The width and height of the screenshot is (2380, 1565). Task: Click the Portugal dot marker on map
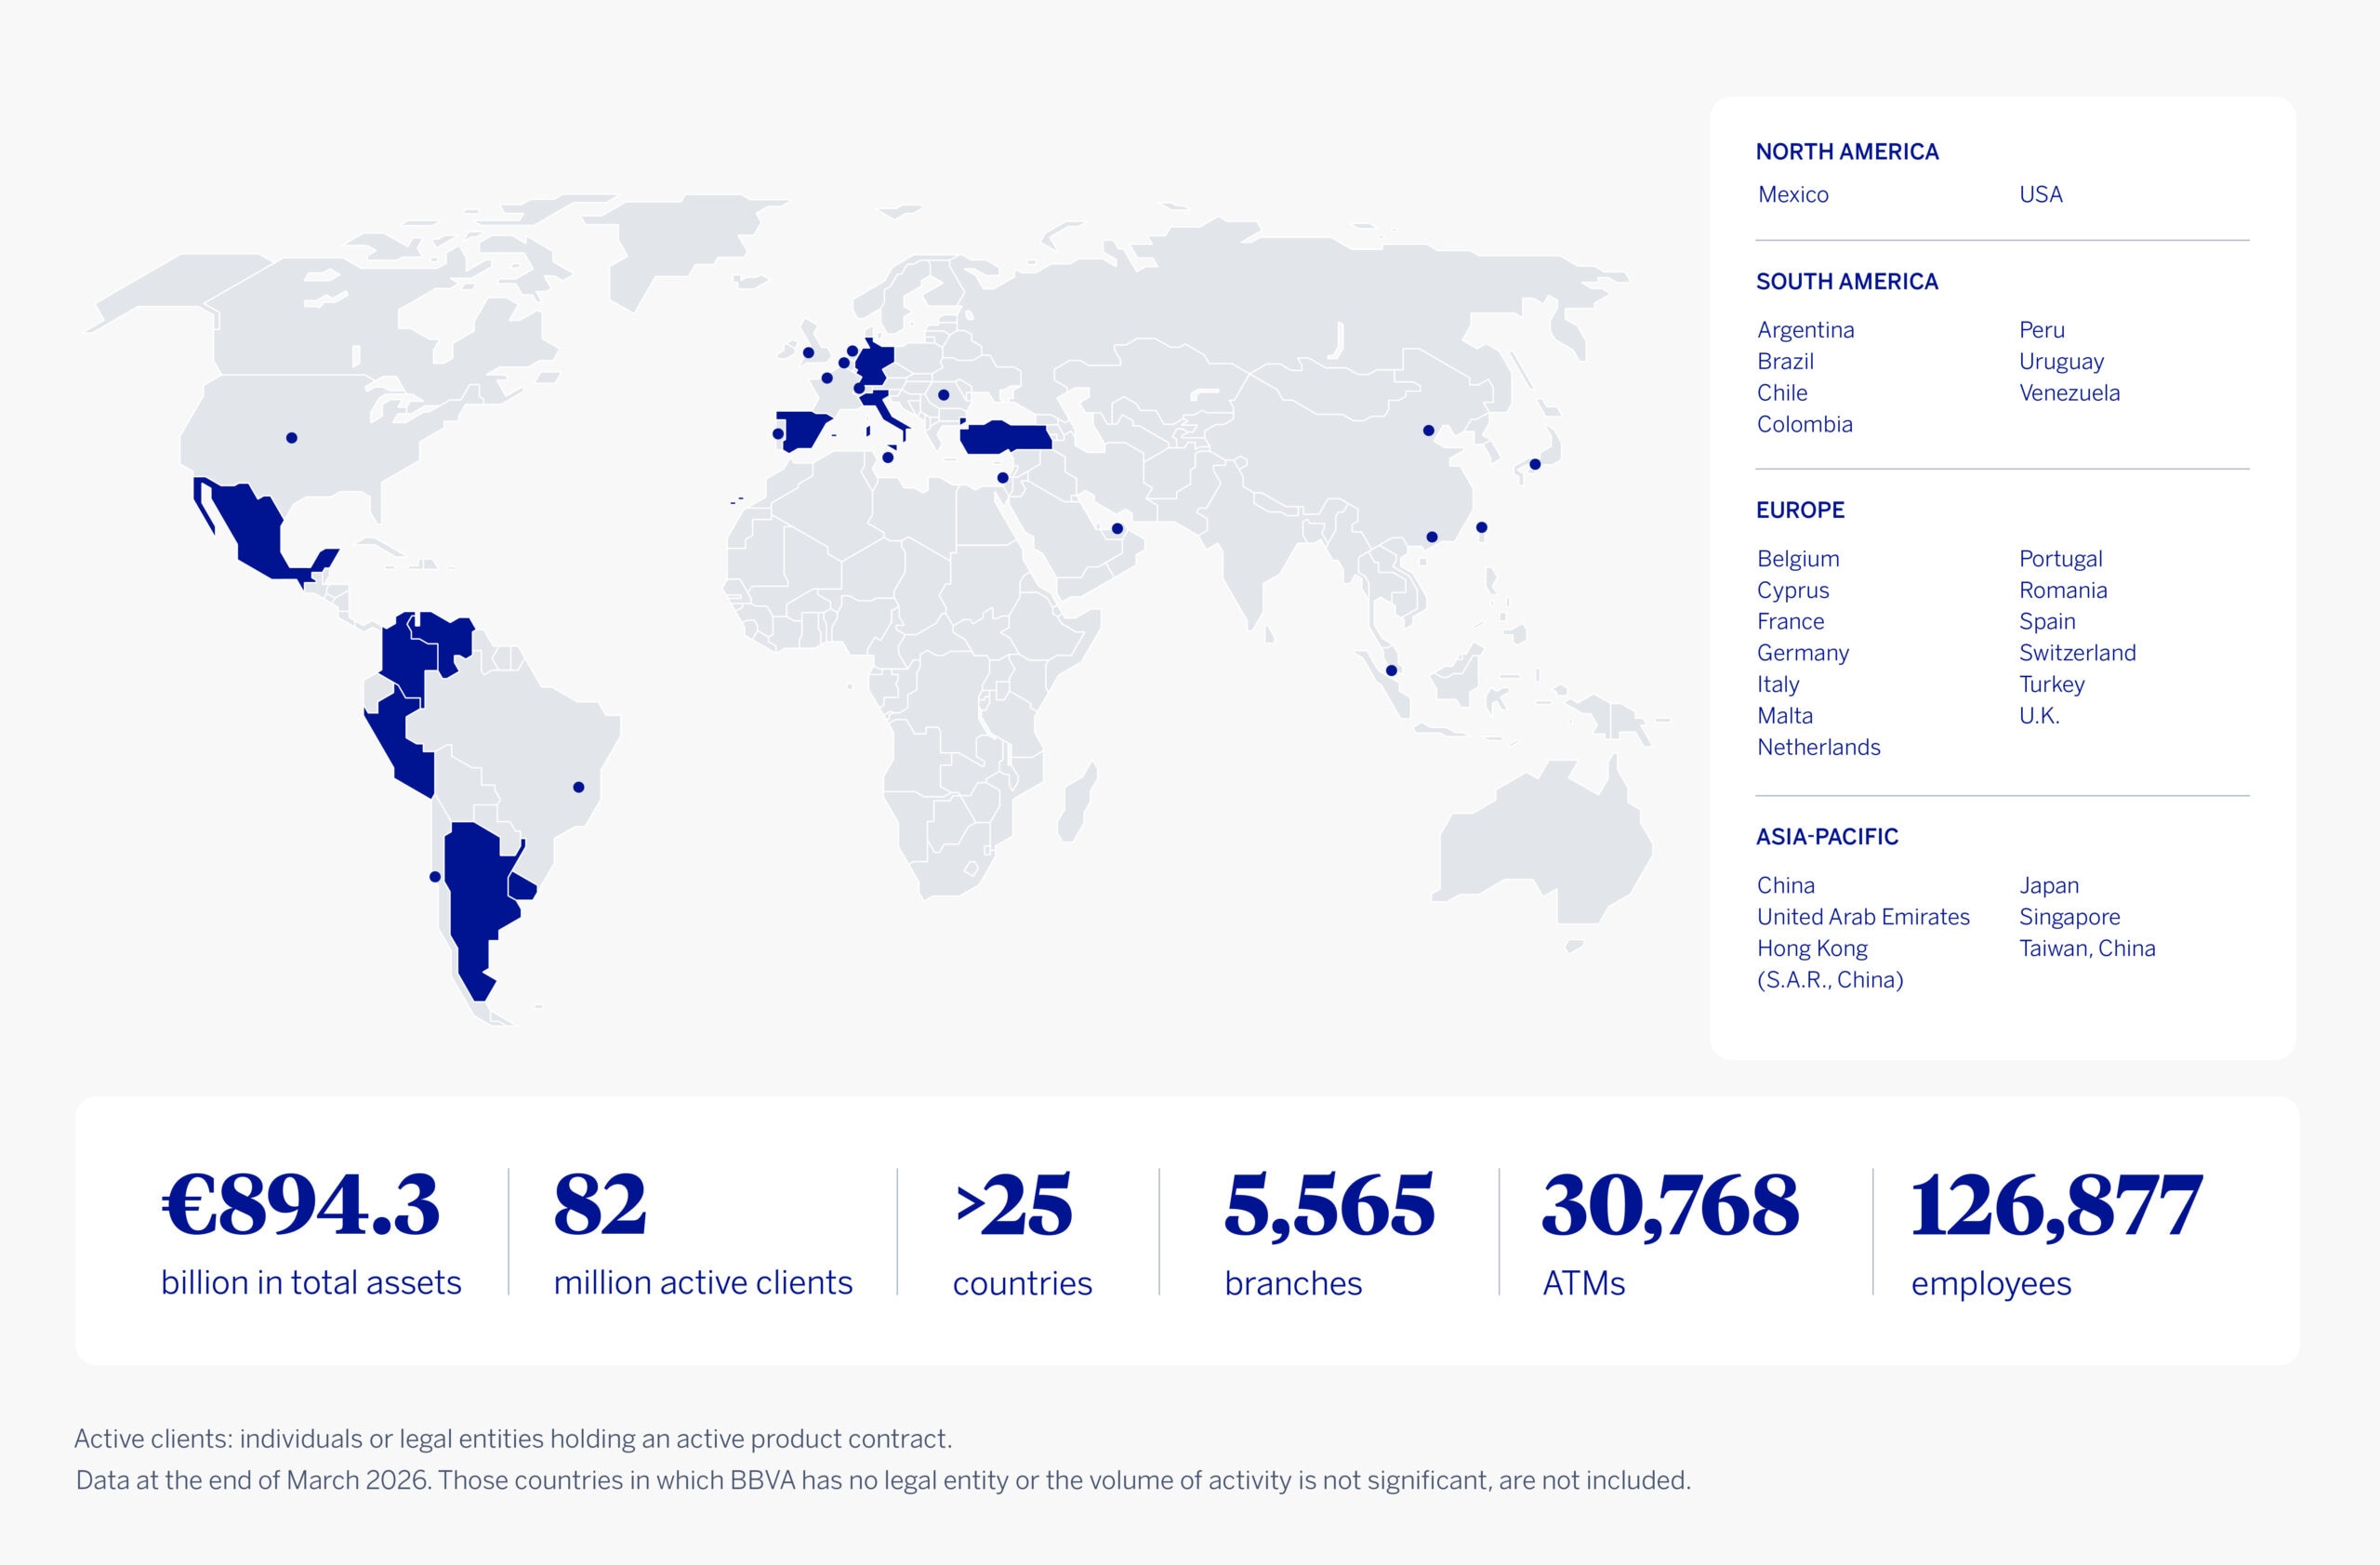tap(778, 434)
